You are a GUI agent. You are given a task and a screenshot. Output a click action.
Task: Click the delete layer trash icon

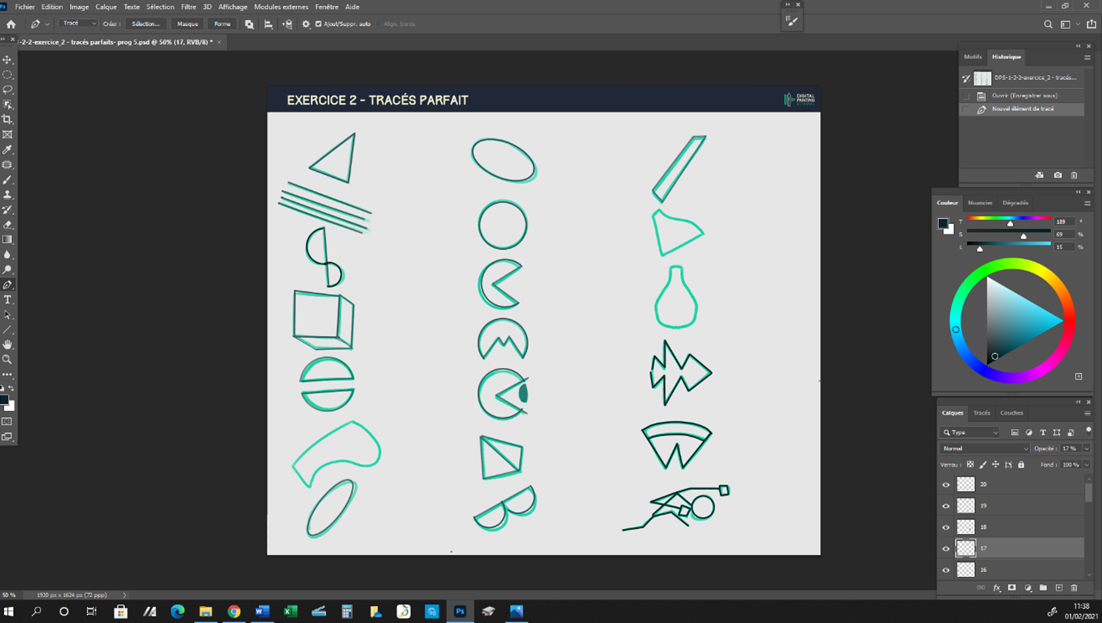tap(1075, 587)
